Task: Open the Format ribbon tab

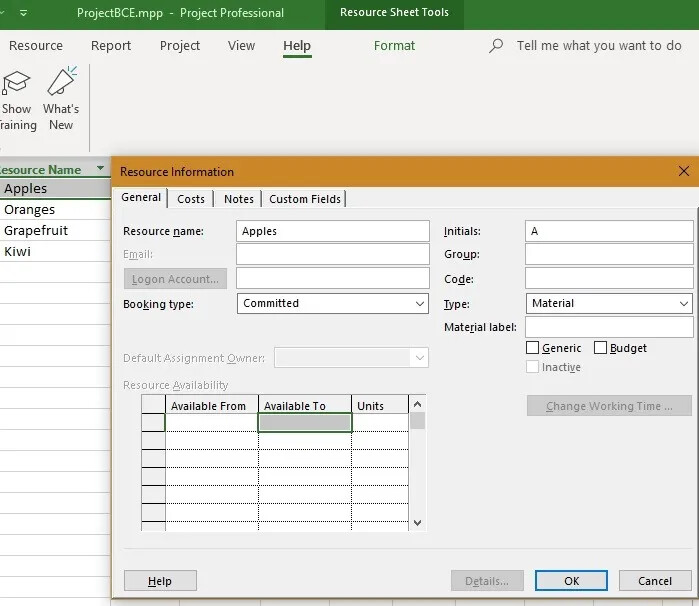Action: coord(394,45)
